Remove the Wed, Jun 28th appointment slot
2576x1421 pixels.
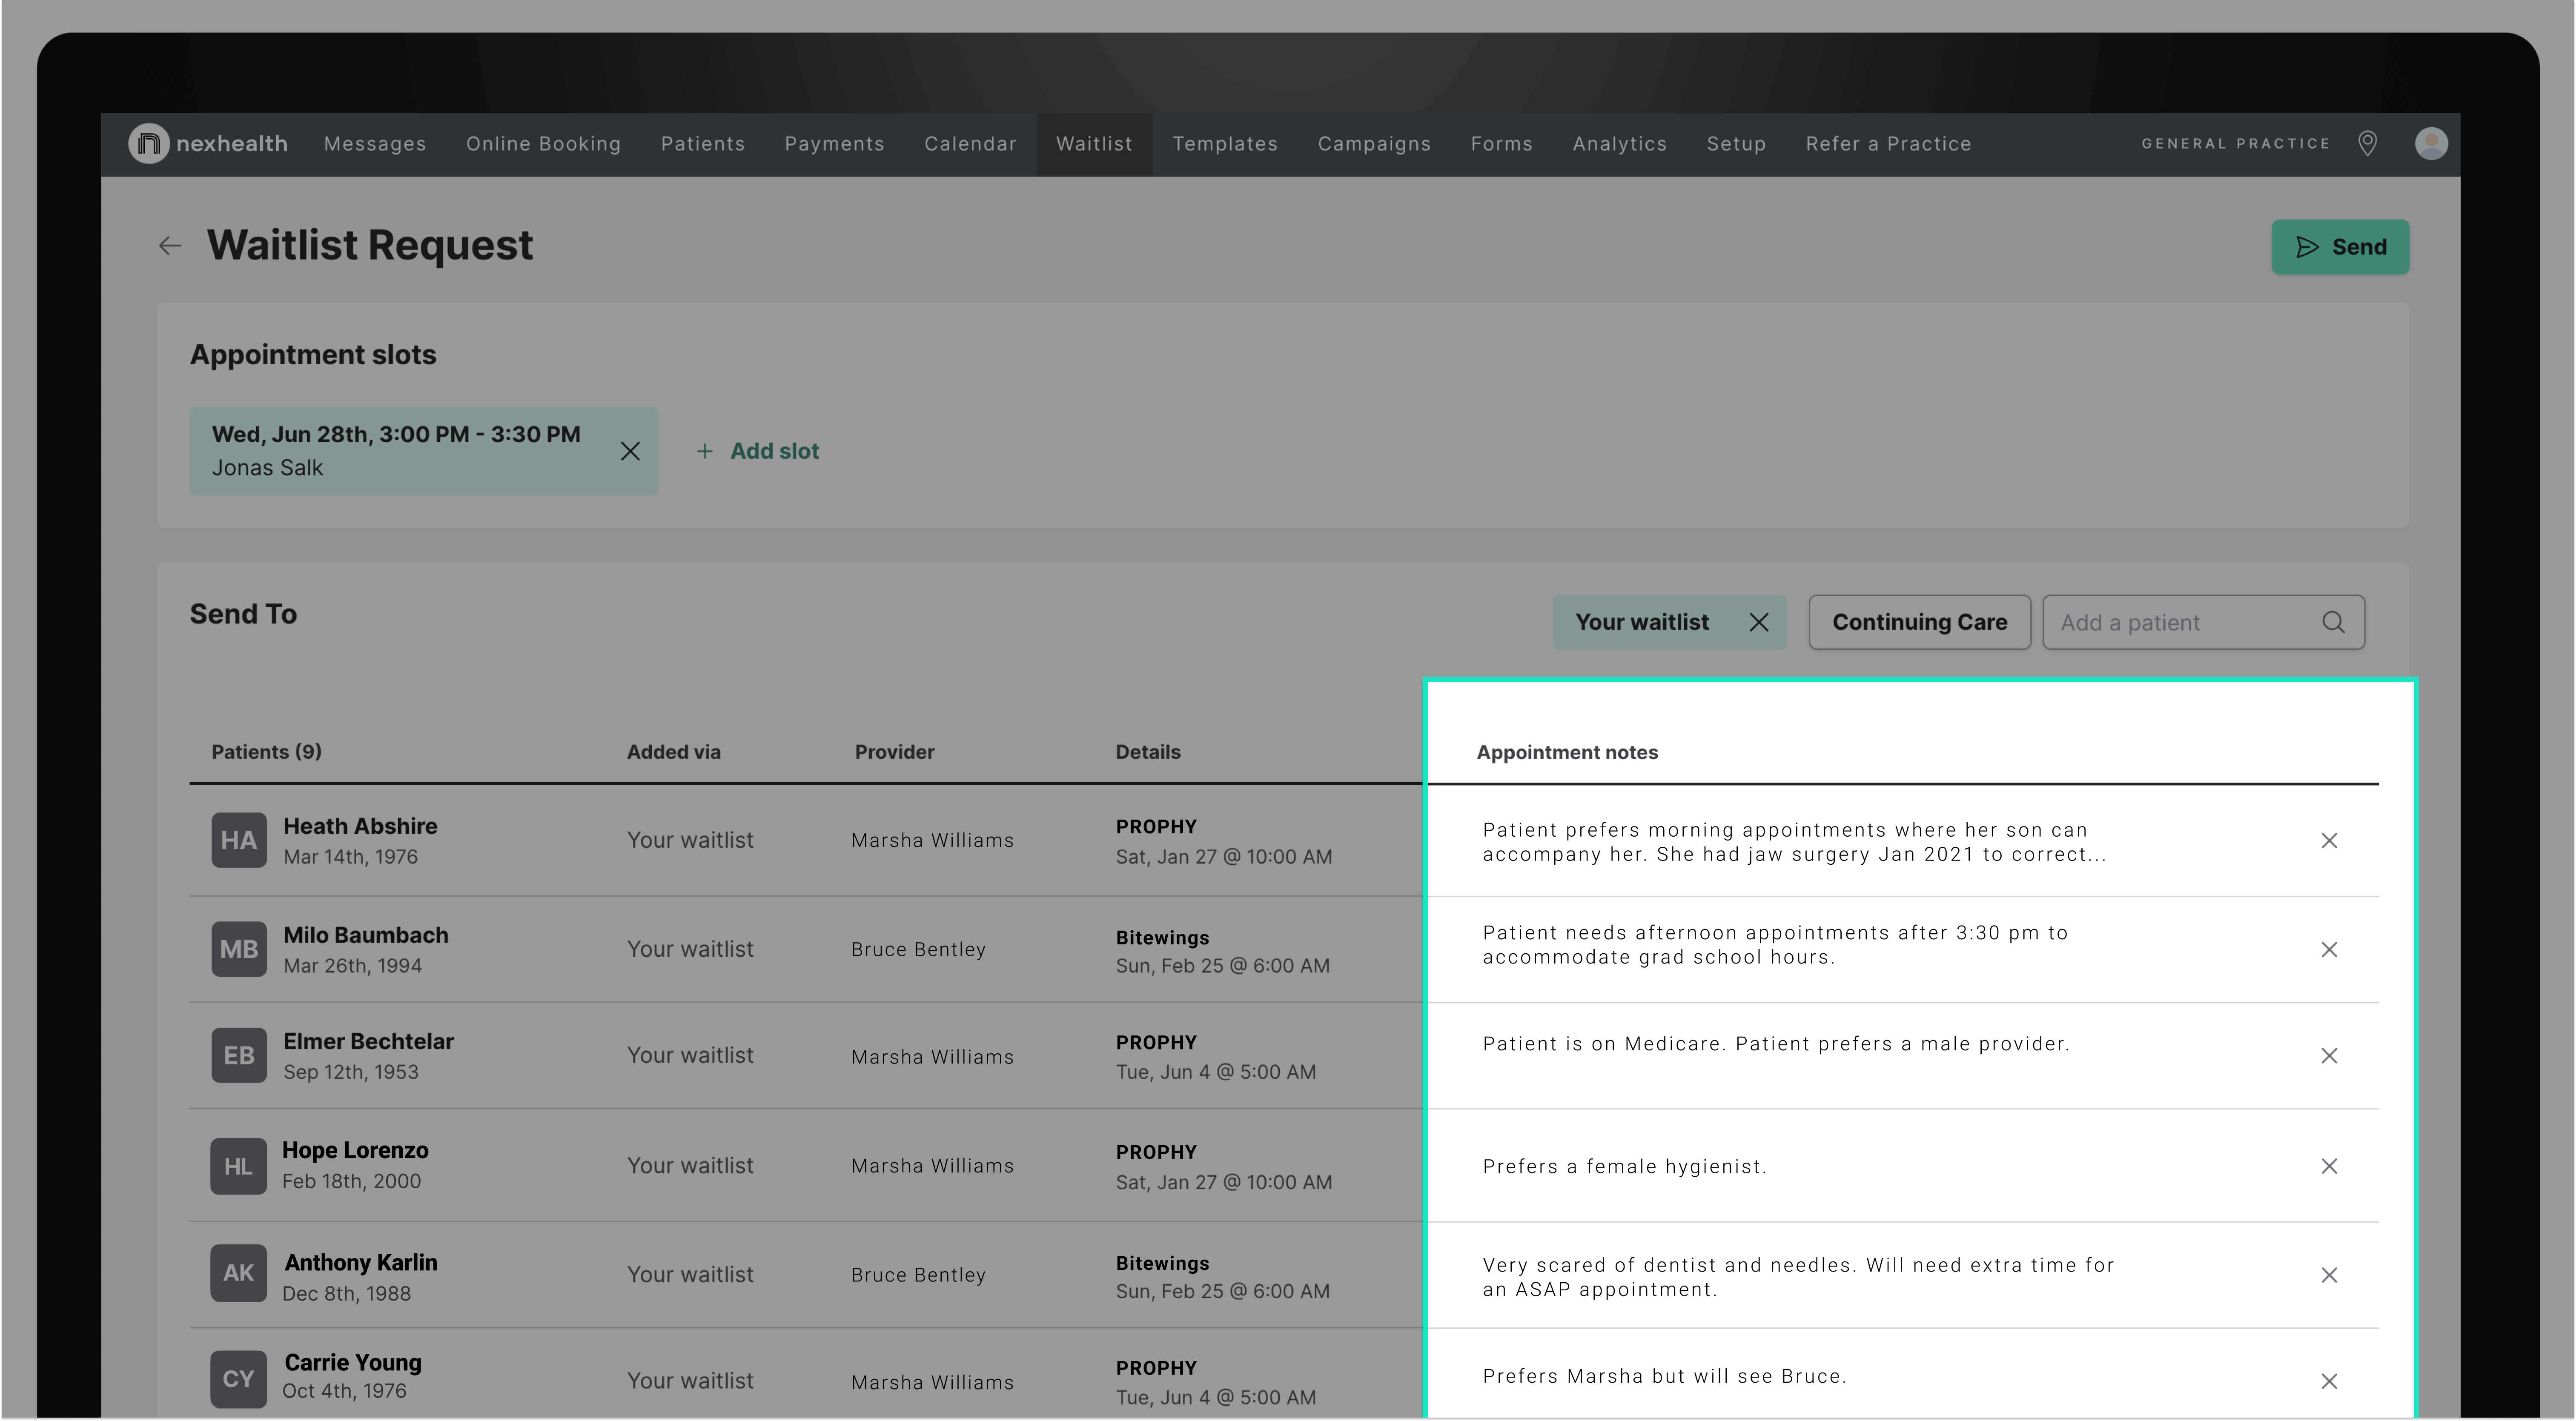point(630,452)
